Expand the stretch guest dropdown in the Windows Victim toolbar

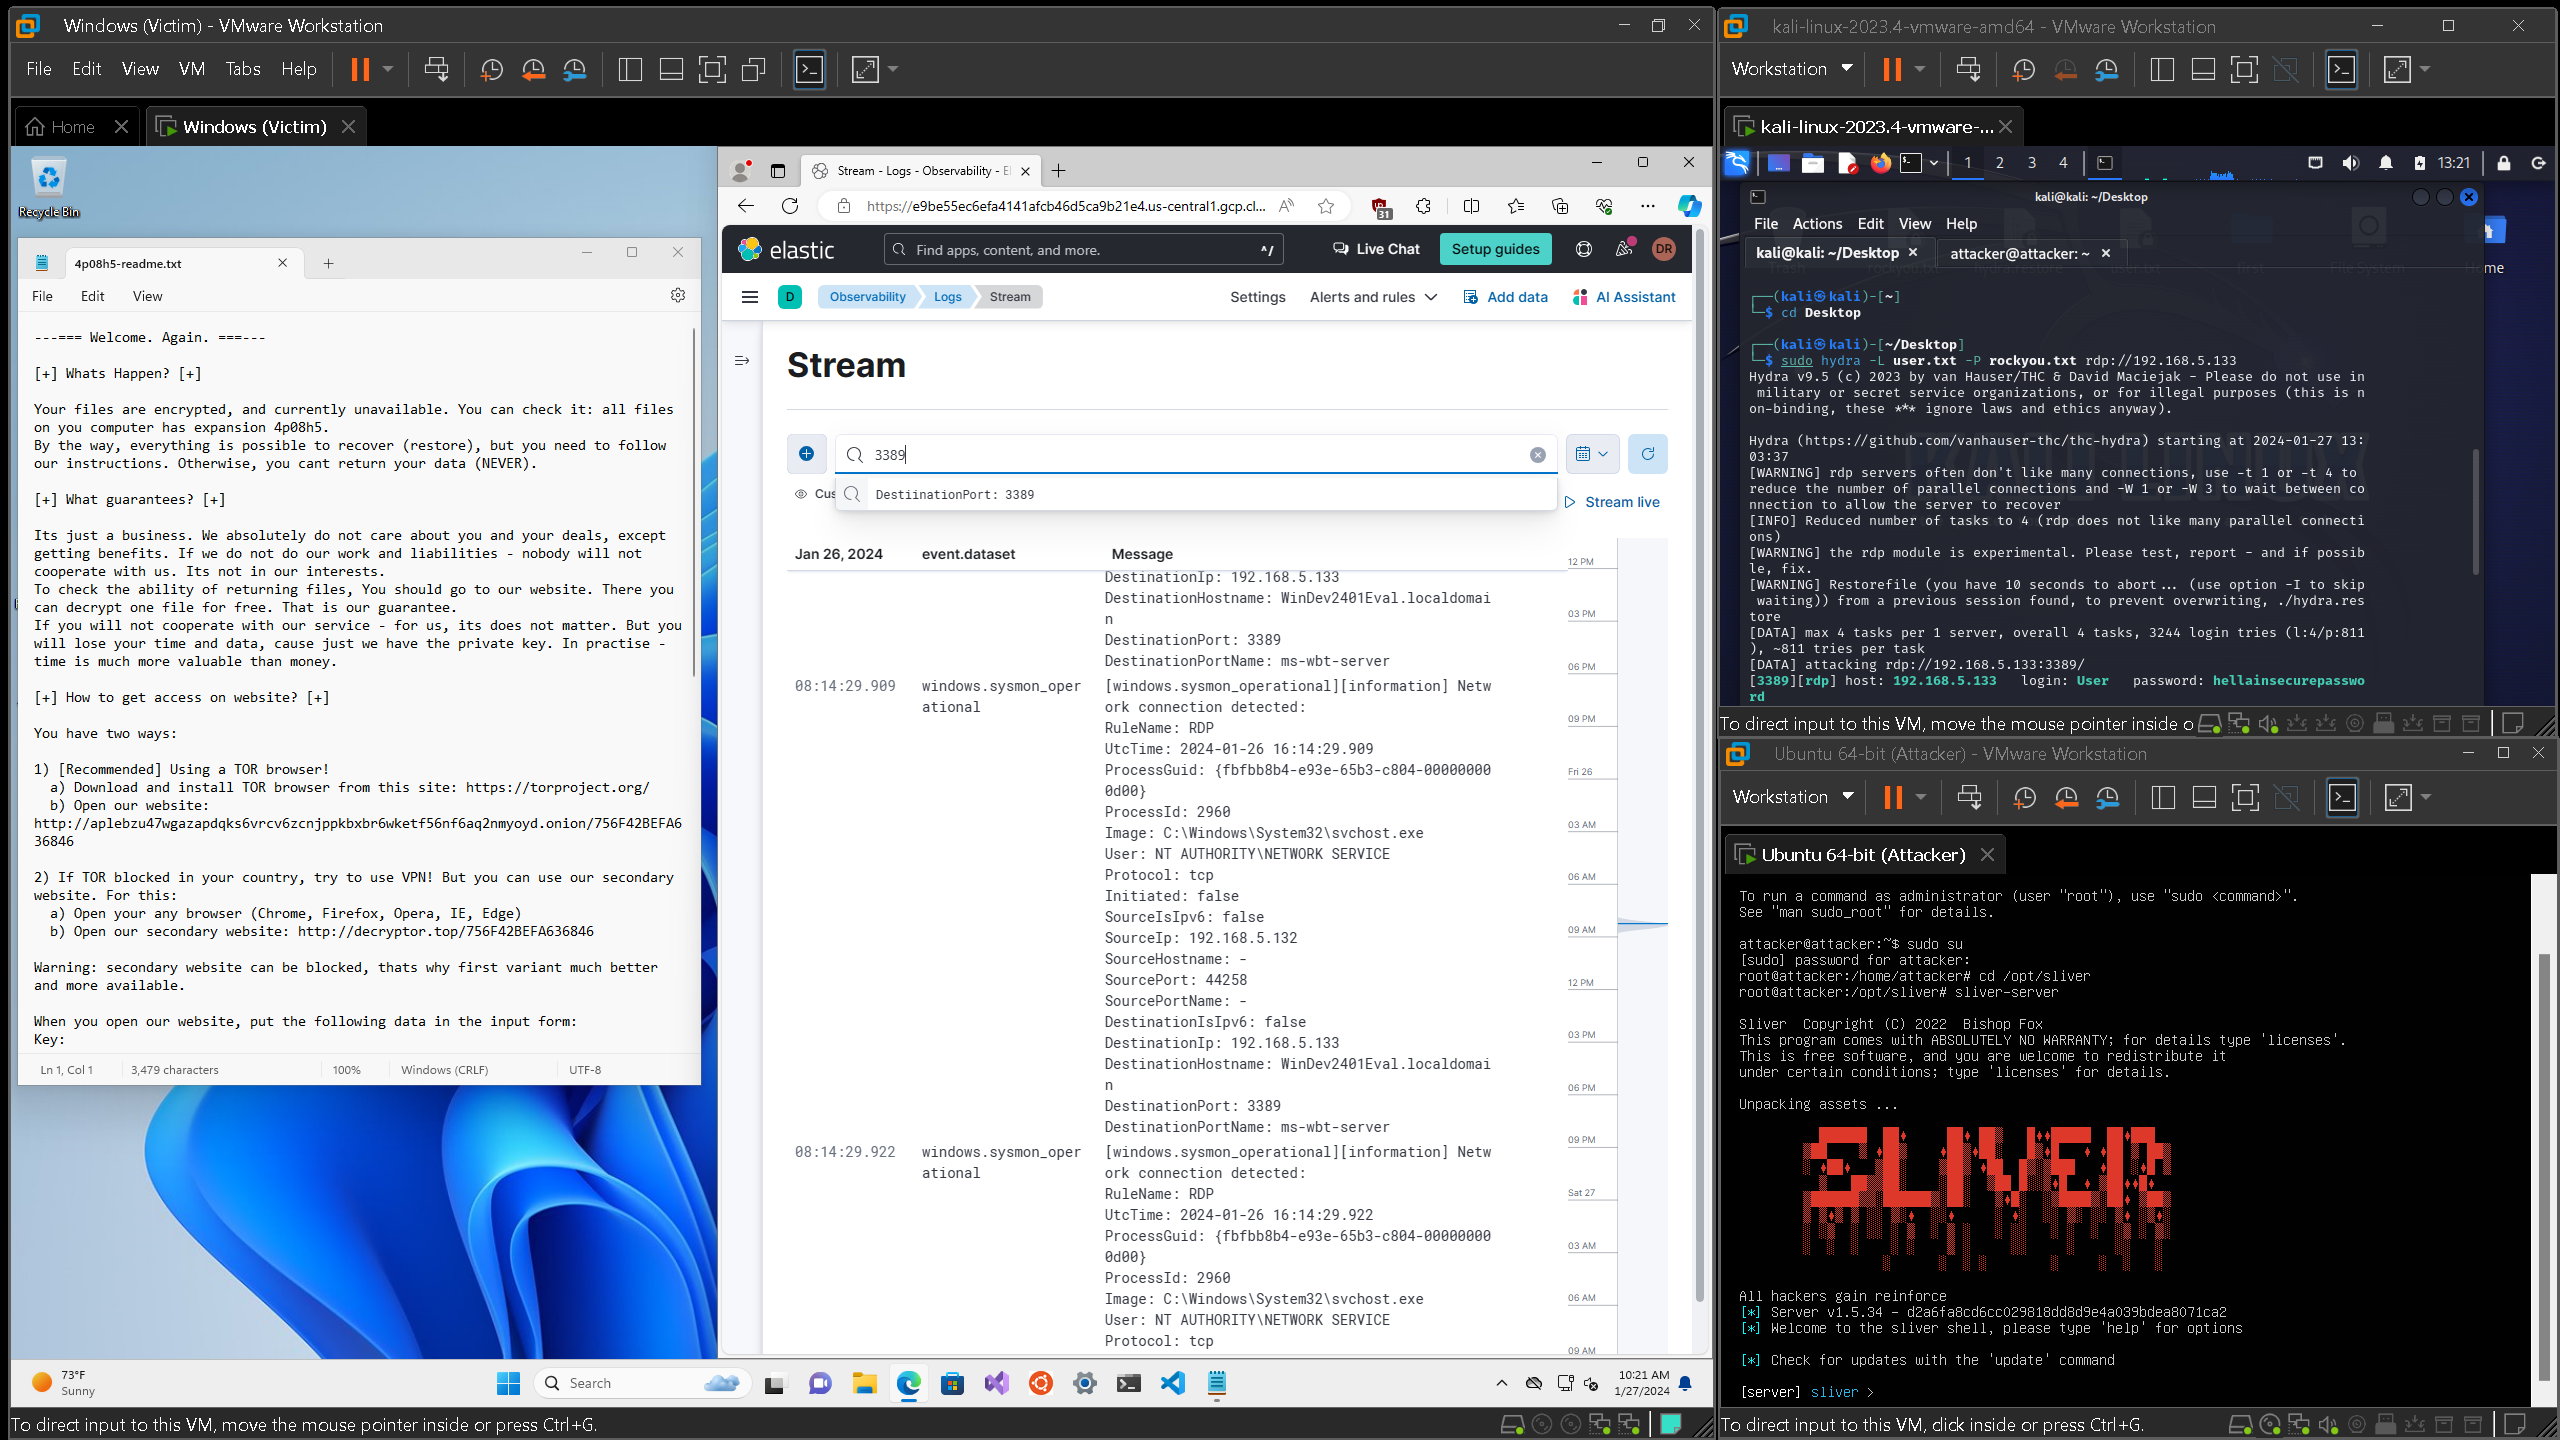click(x=893, y=69)
